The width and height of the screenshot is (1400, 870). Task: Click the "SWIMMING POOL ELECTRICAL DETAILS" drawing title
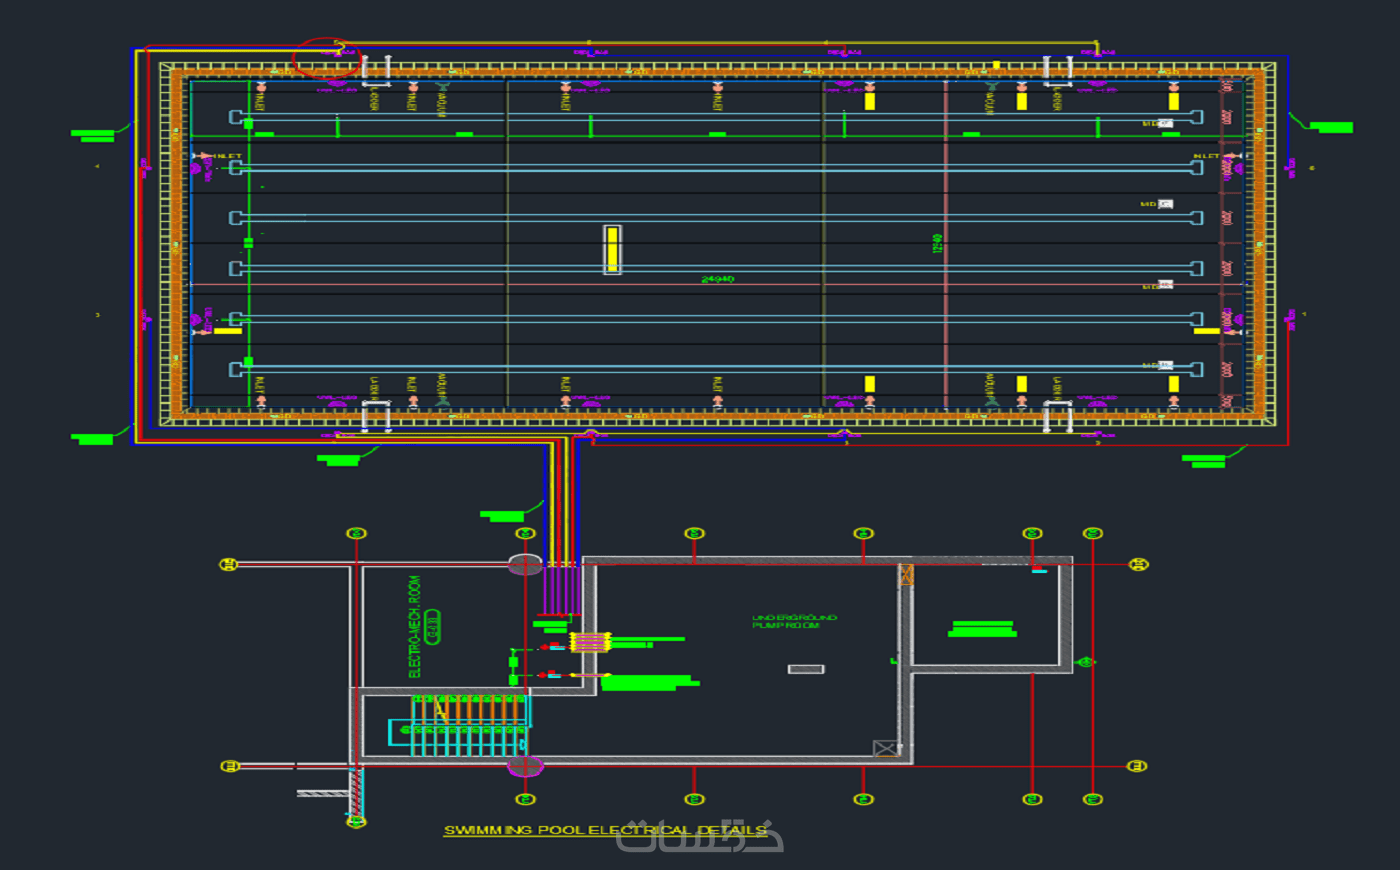(x=605, y=830)
